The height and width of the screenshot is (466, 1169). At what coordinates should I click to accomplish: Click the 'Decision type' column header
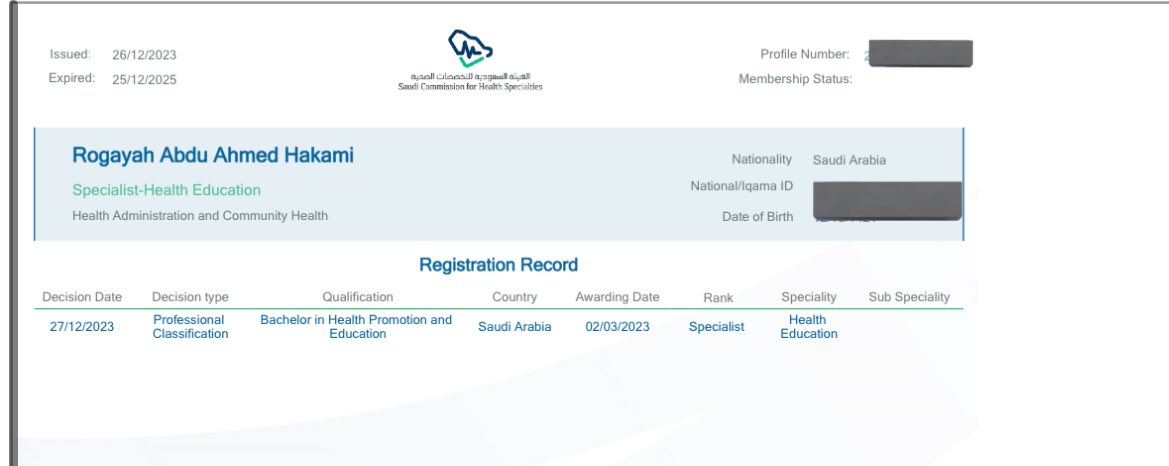pyautogui.click(x=190, y=297)
